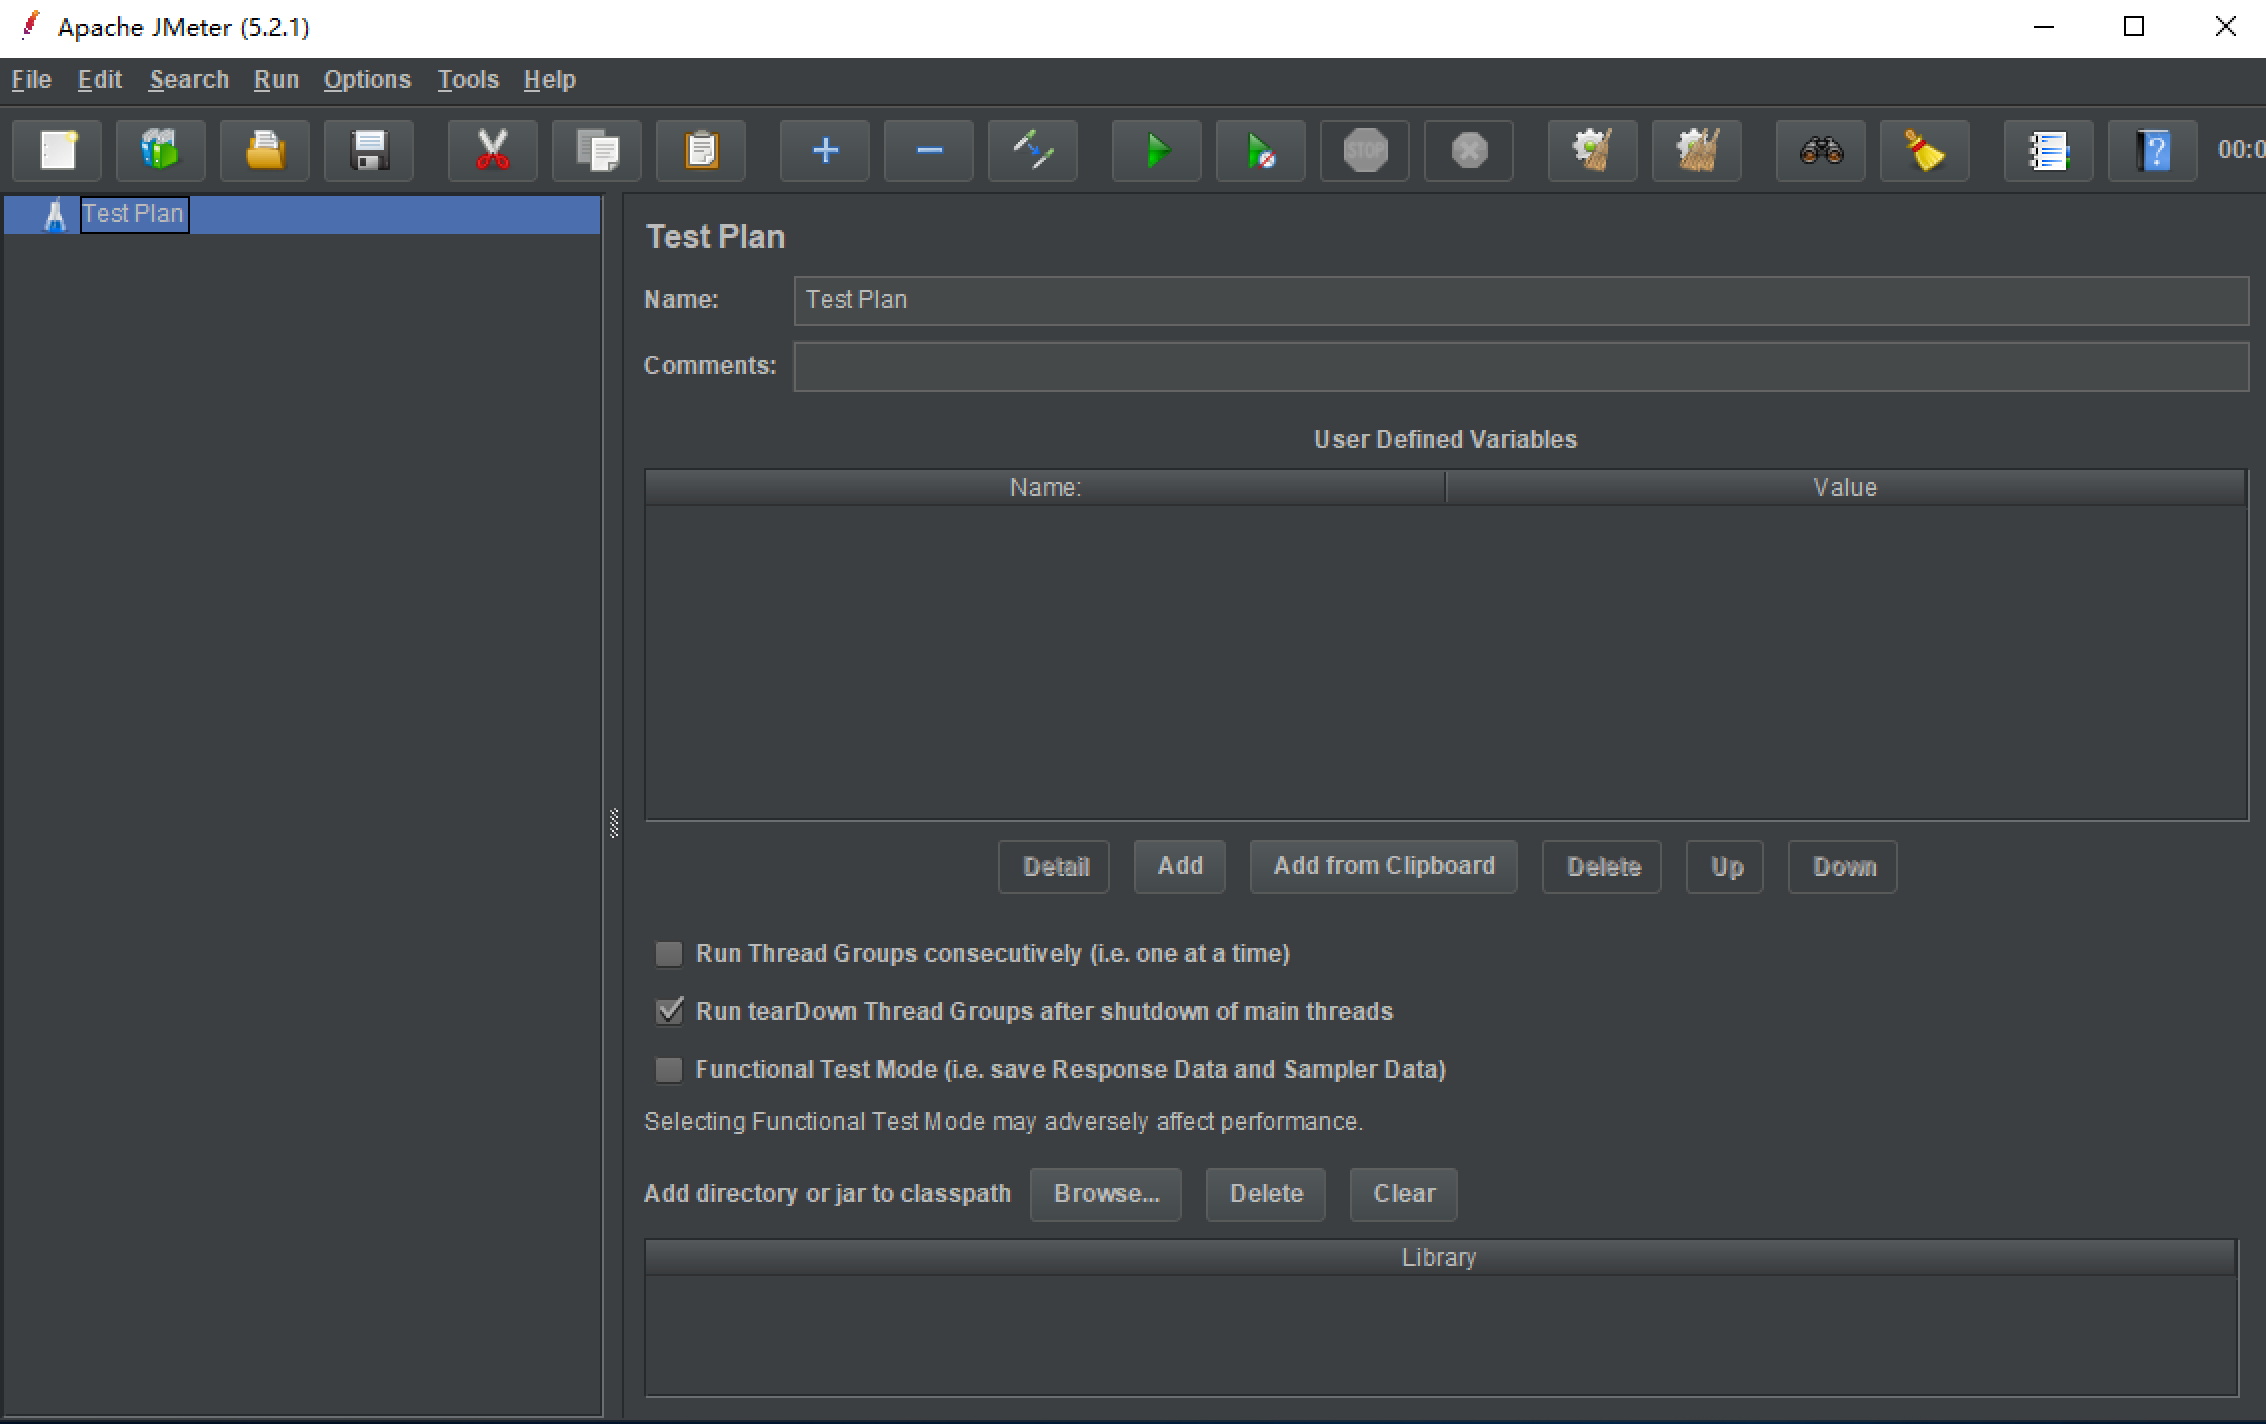Click the Function Helper list icon
The width and height of the screenshot is (2266, 1424).
2048,151
